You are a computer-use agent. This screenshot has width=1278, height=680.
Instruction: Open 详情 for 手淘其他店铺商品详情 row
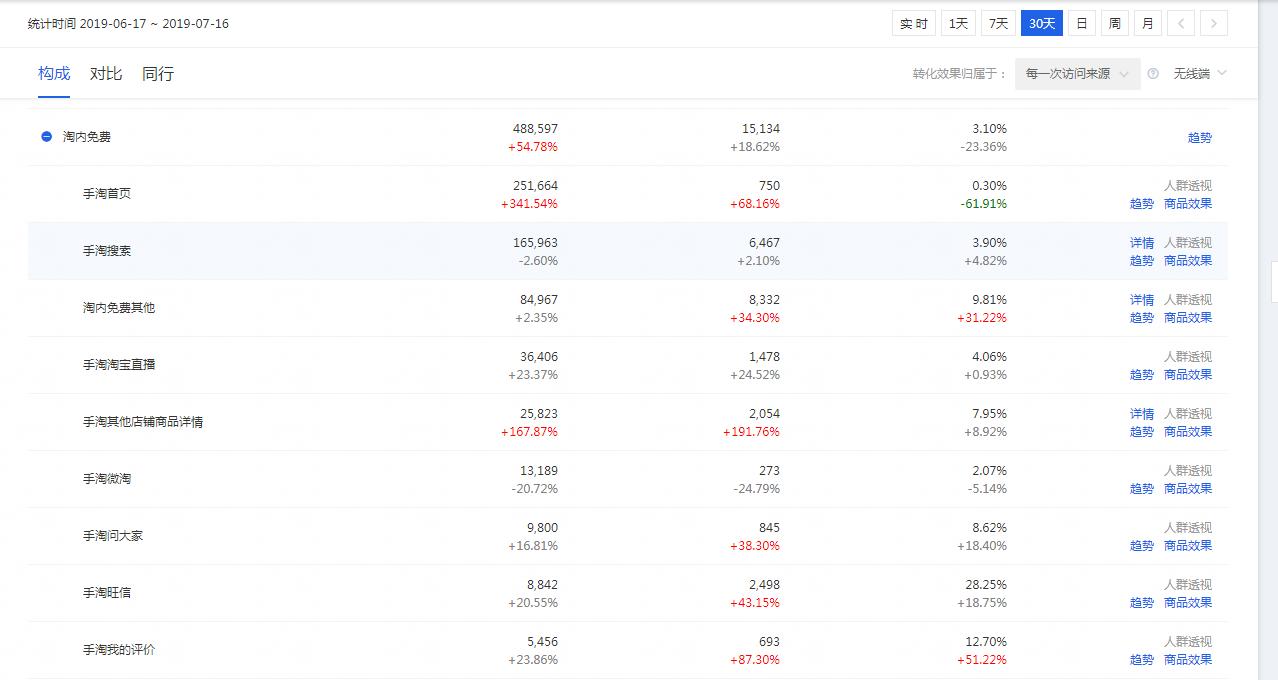[x=1142, y=414]
